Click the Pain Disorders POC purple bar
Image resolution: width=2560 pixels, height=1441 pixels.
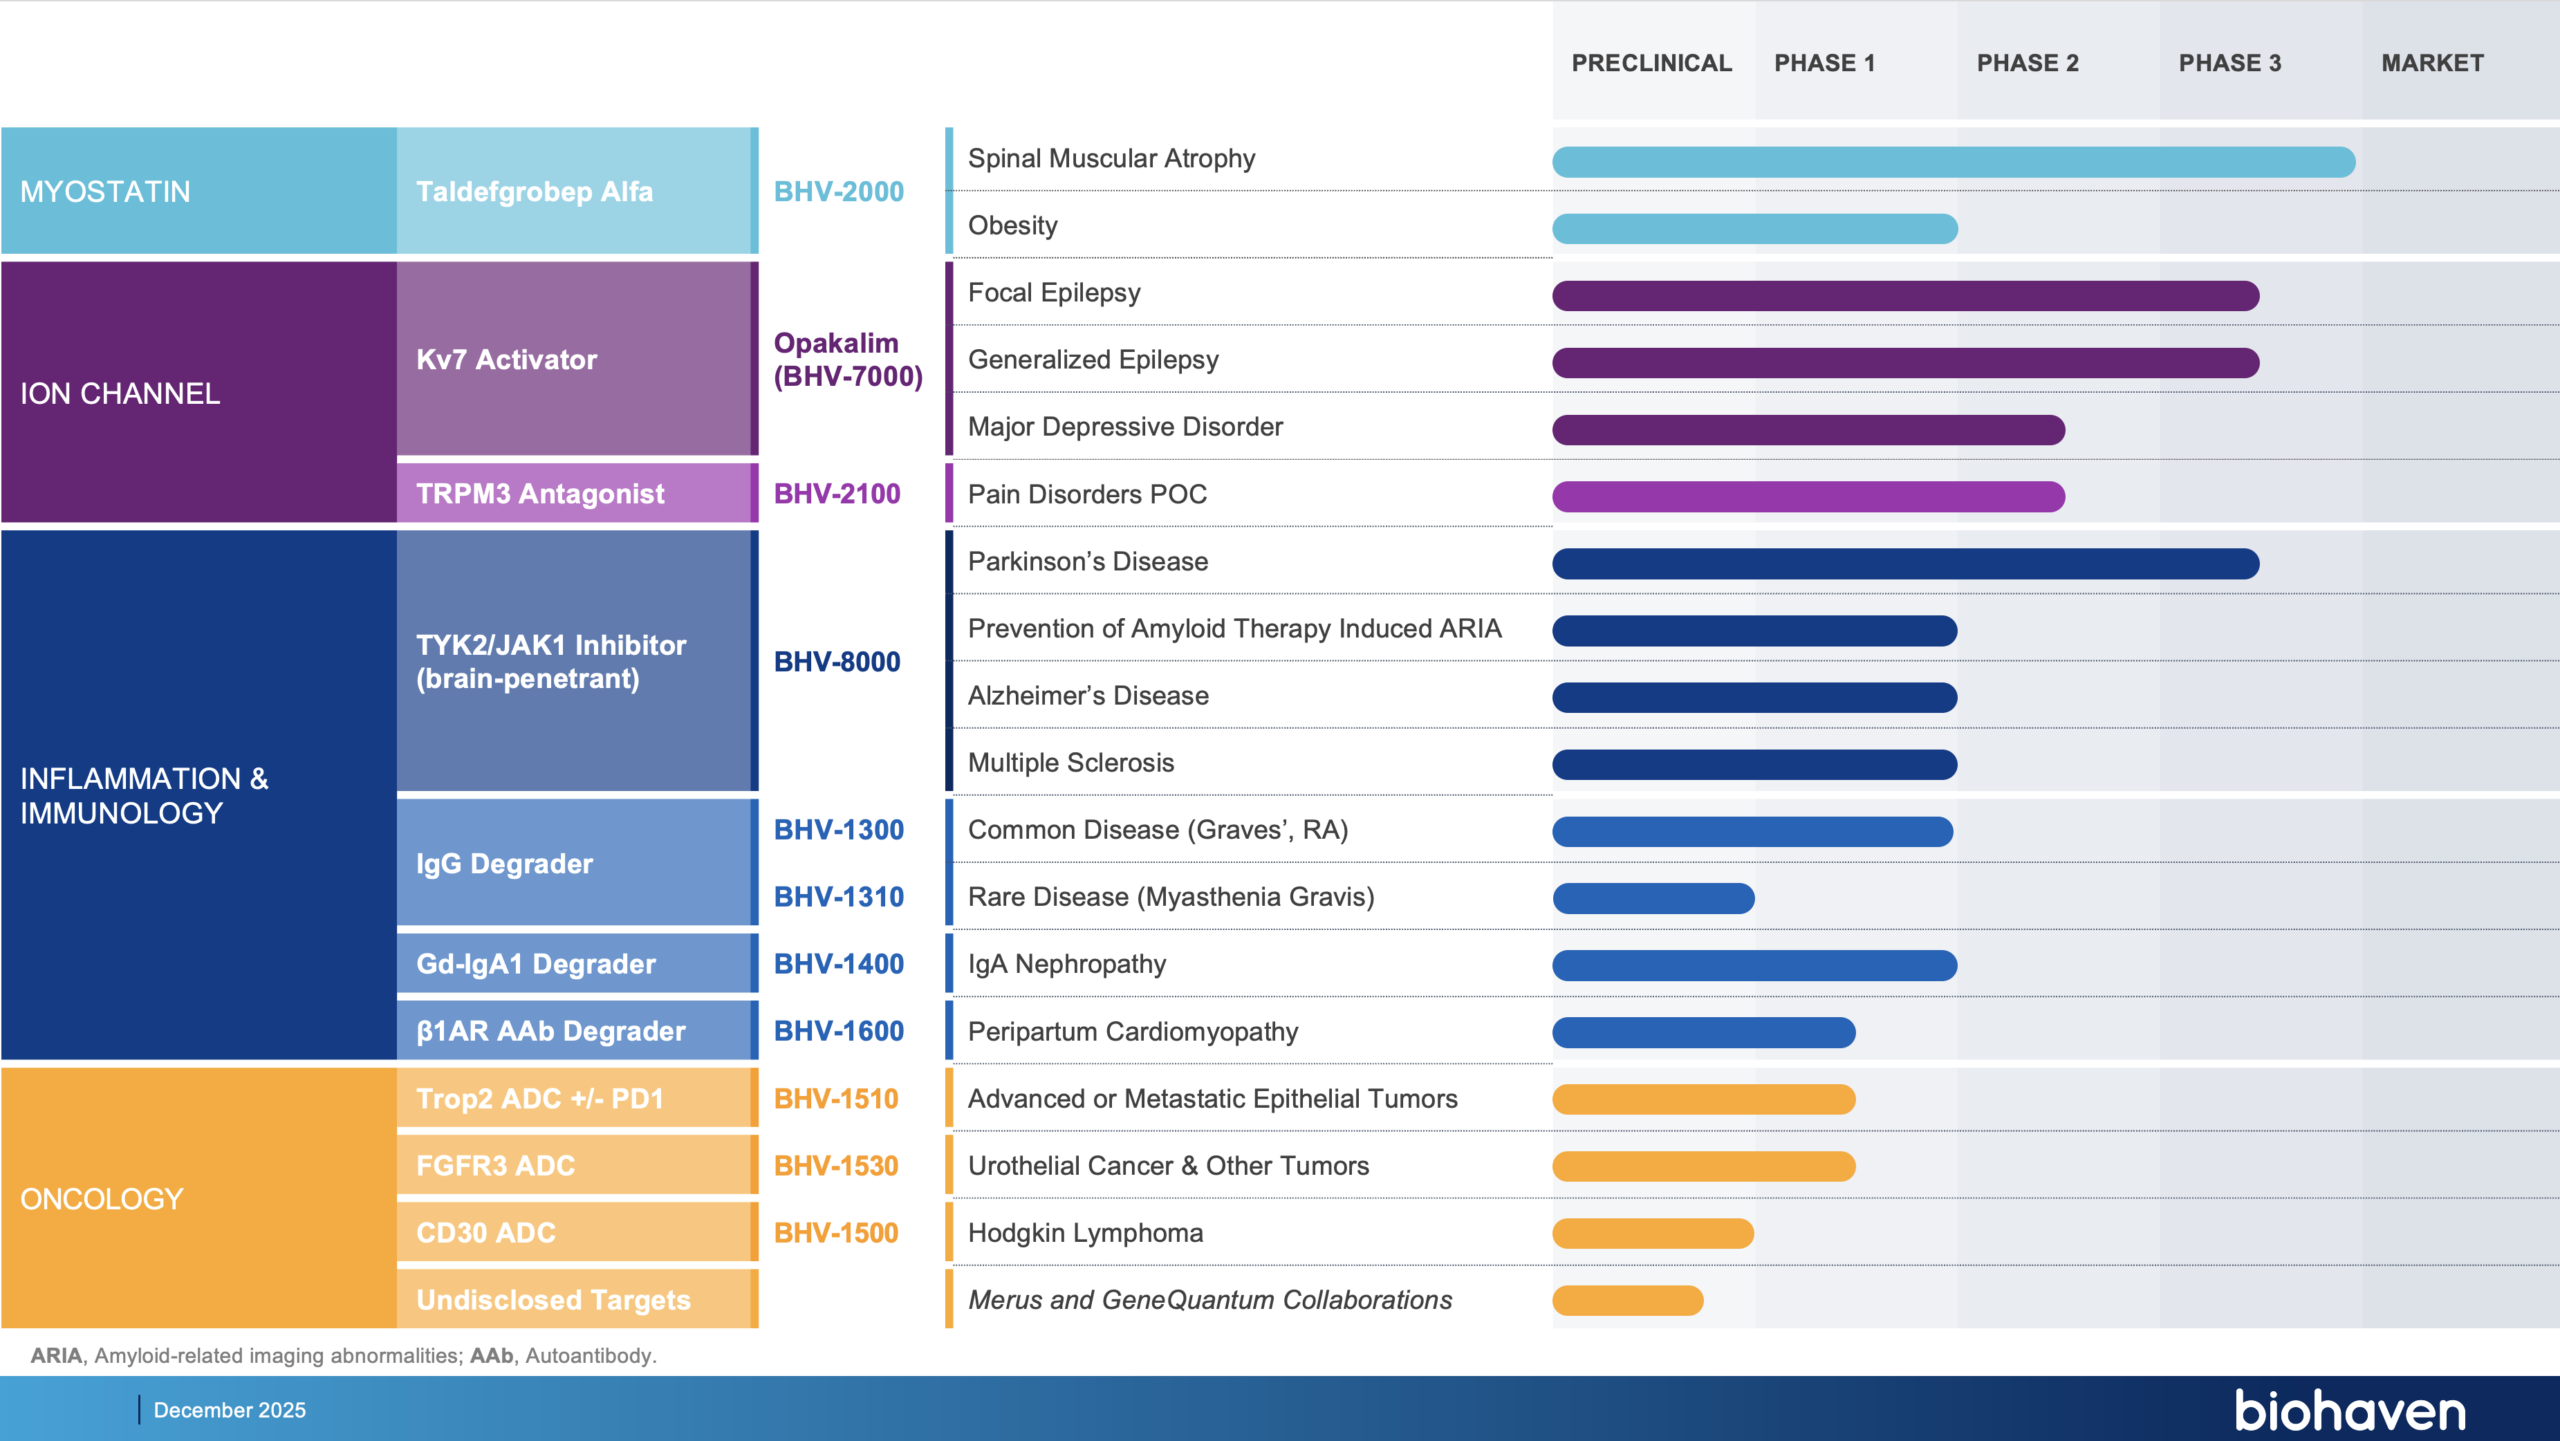pyautogui.click(x=1808, y=497)
